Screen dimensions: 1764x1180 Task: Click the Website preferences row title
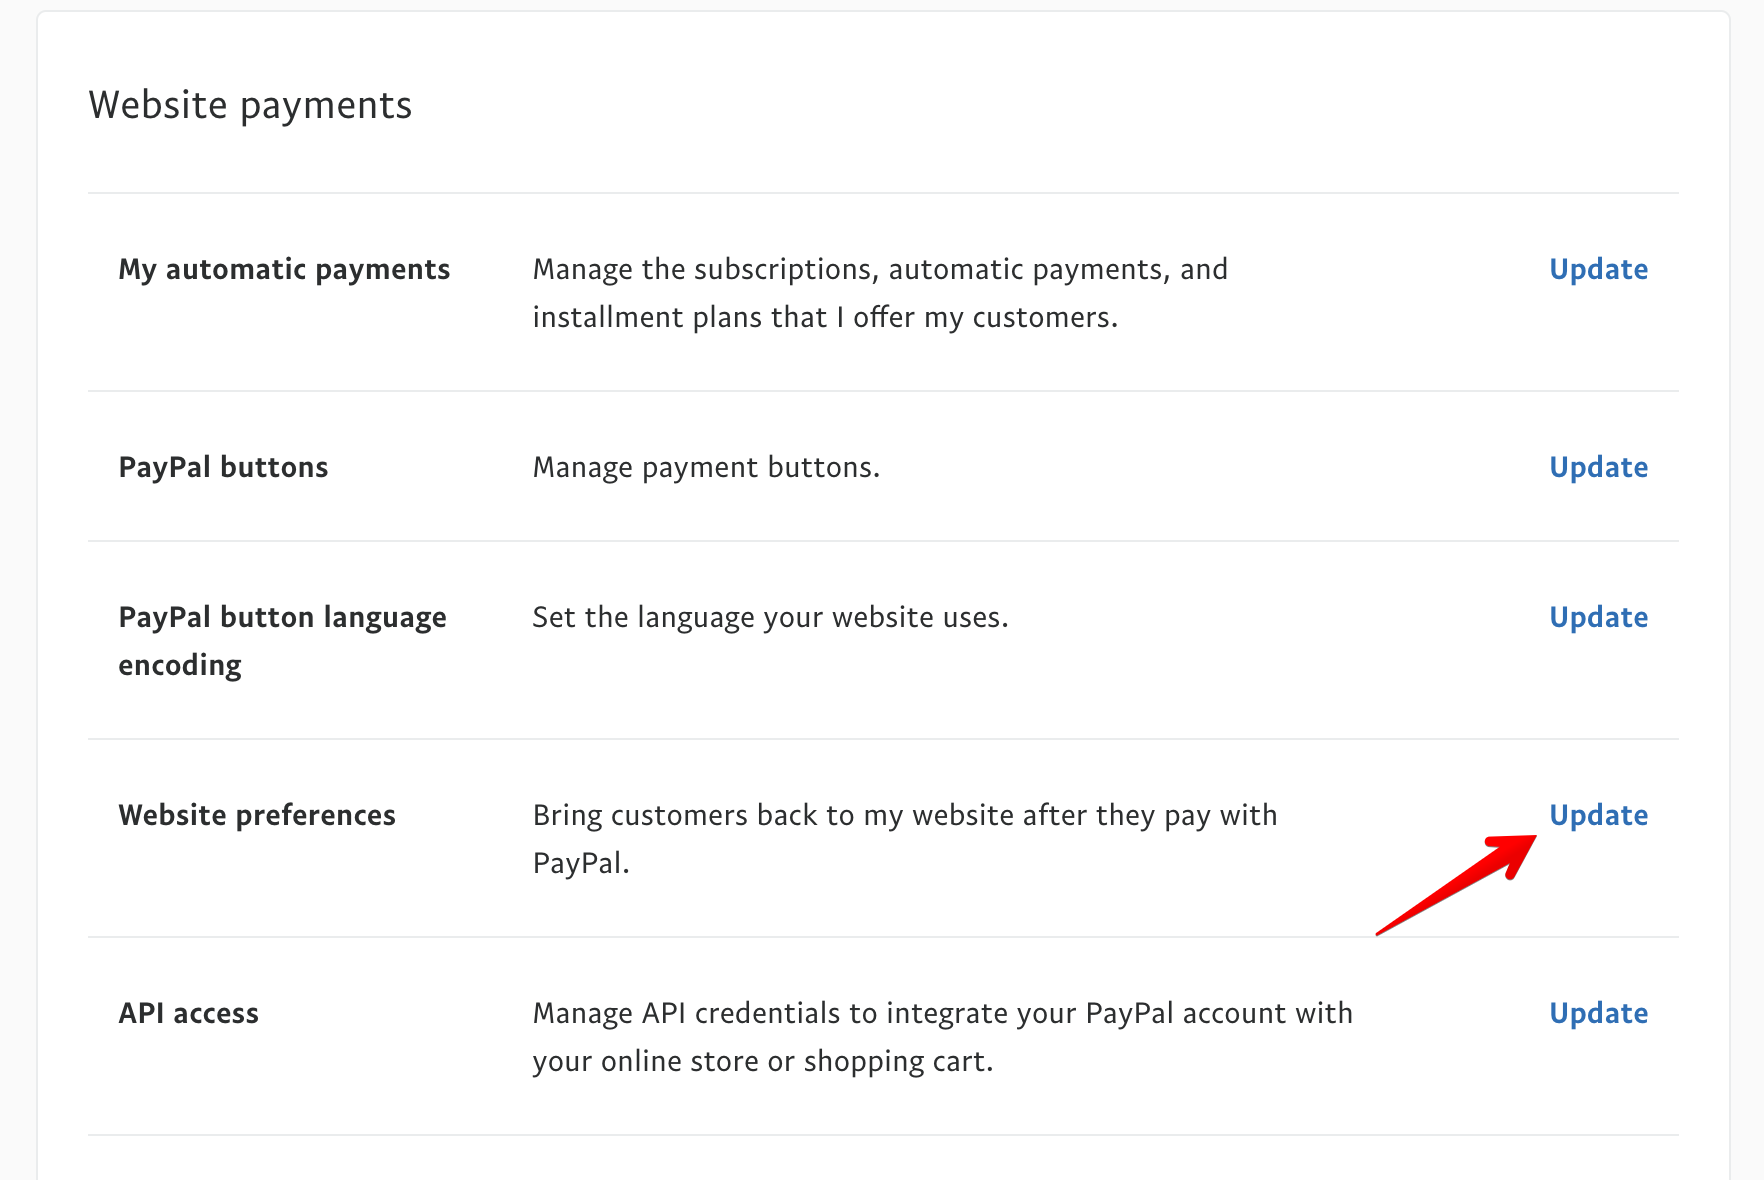[257, 815]
